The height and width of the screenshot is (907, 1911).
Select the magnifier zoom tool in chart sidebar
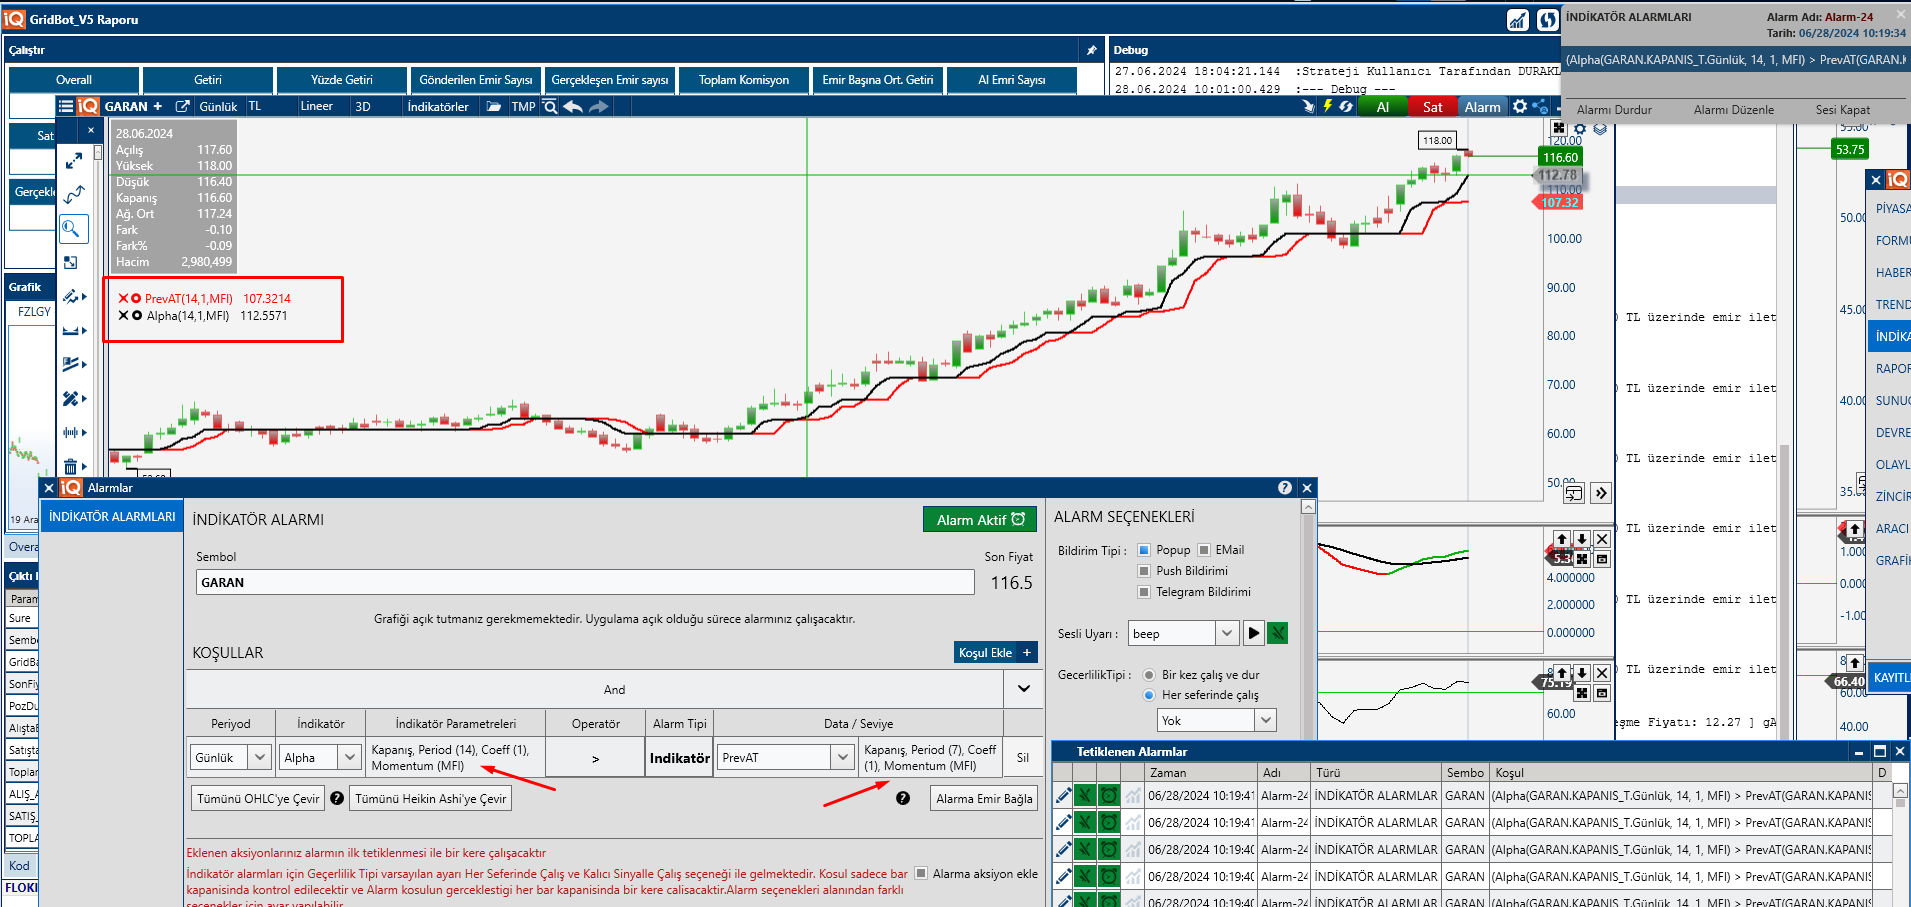pos(71,229)
